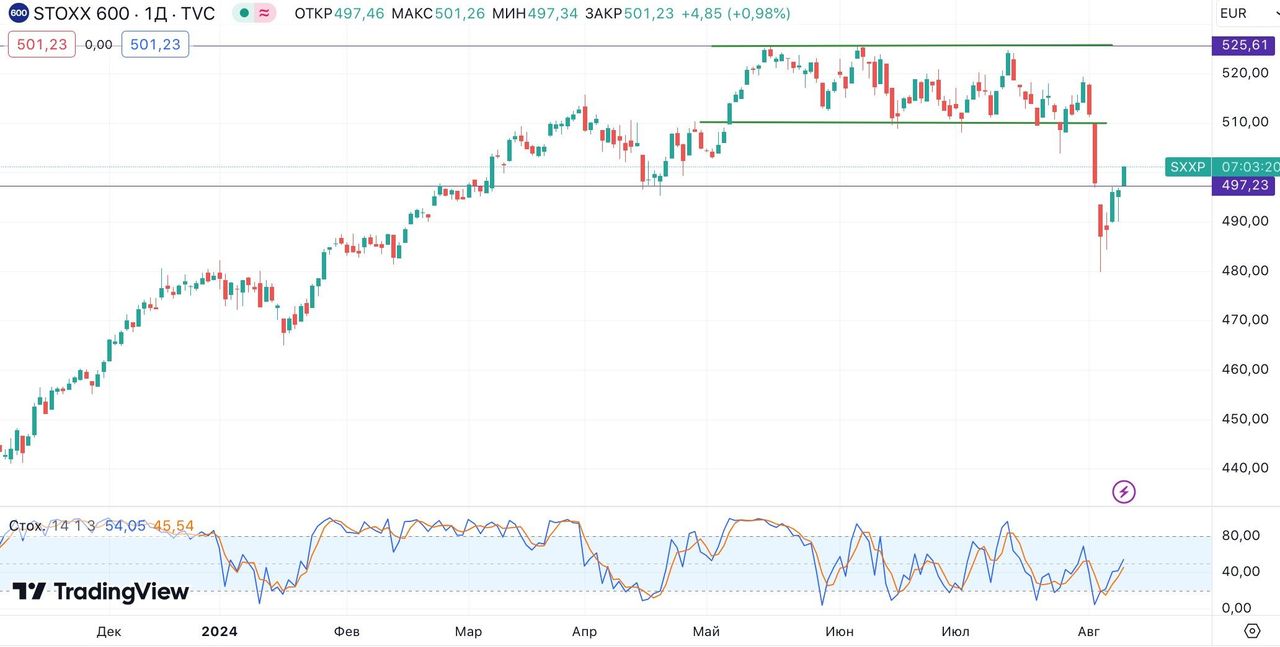This screenshot has height=647, width=1280.
Task: Select the lower green support line near 510
Action: tap(900, 123)
